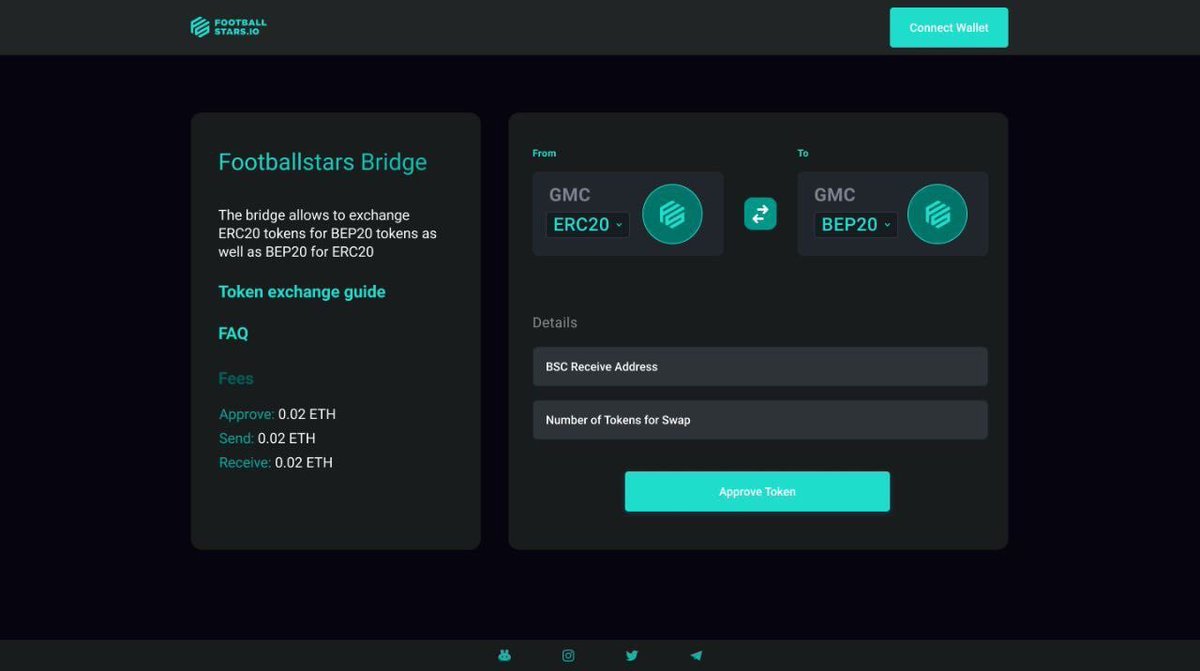Click the Details label above the address field
The image size is (1200, 671).
tap(555, 323)
